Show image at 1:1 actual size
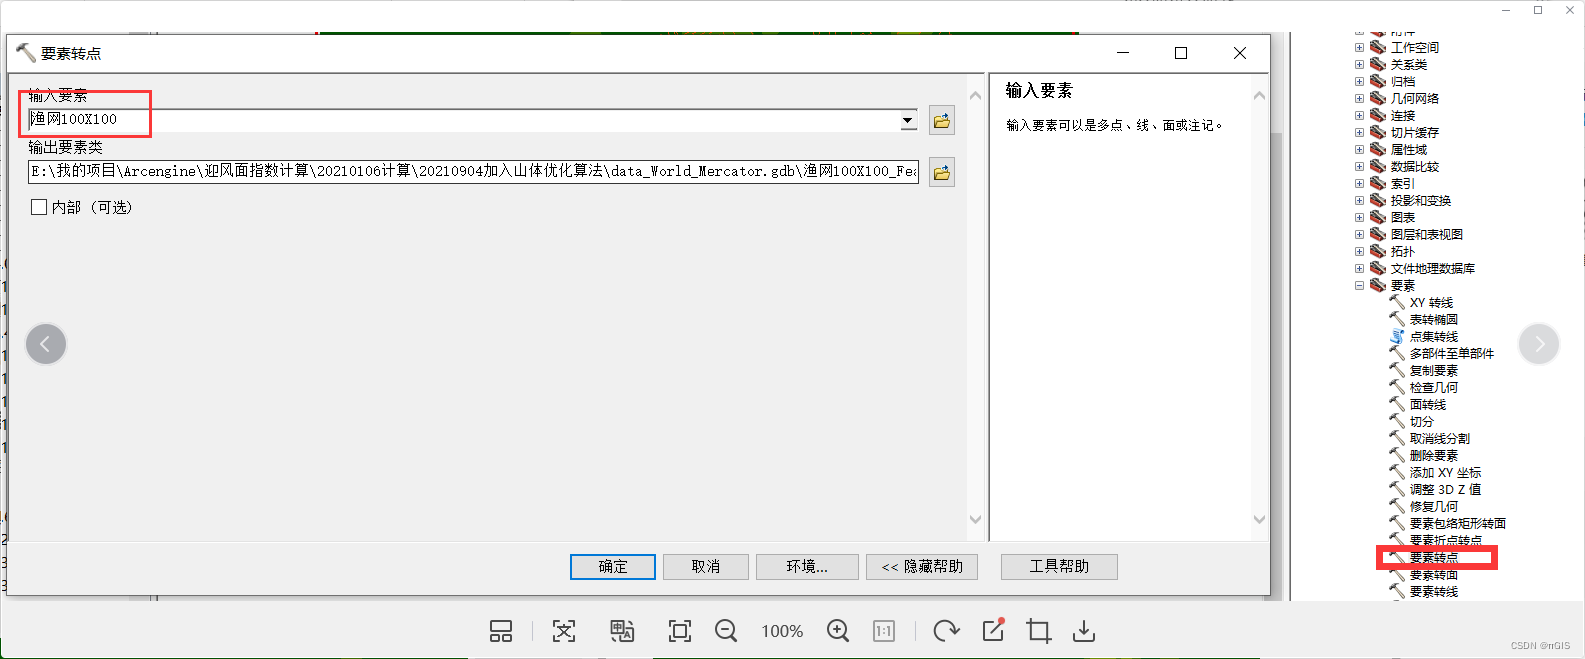The image size is (1585, 659). [884, 631]
